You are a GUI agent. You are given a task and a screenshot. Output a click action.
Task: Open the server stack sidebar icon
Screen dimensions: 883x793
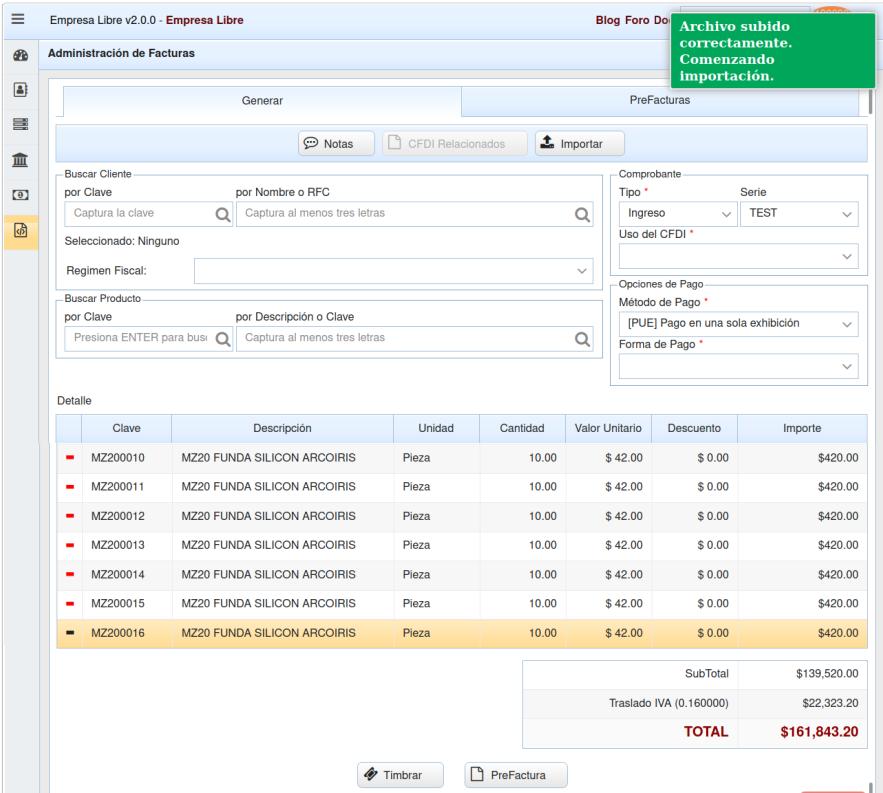click(x=20, y=124)
